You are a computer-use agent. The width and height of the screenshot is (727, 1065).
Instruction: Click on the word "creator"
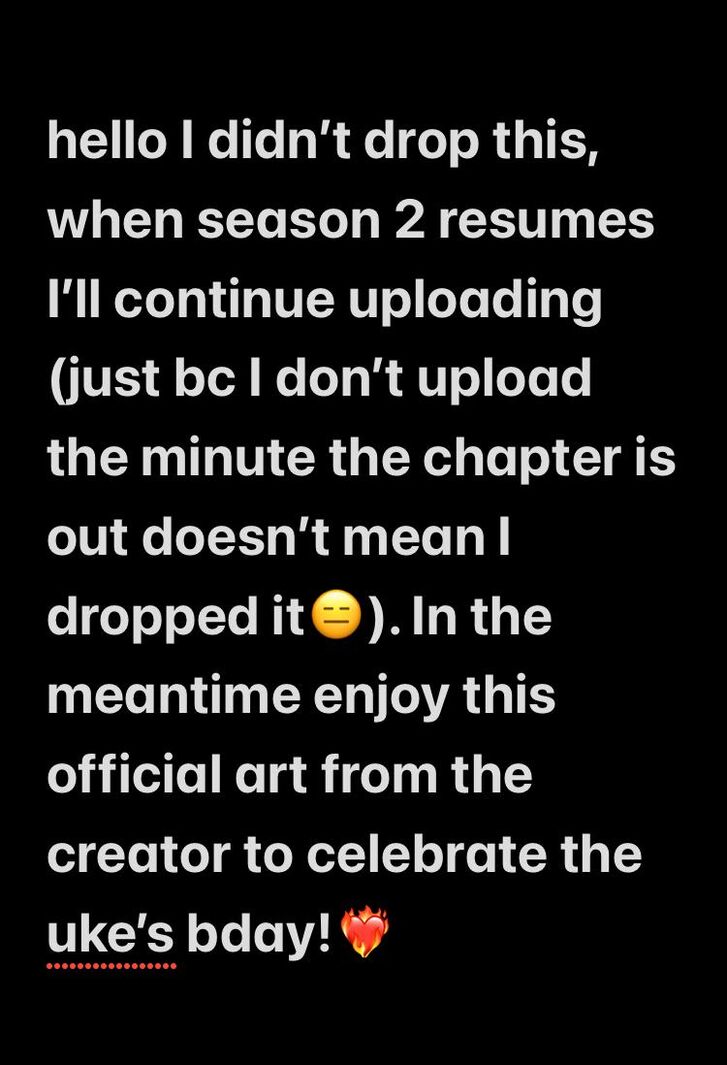tap(139, 854)
